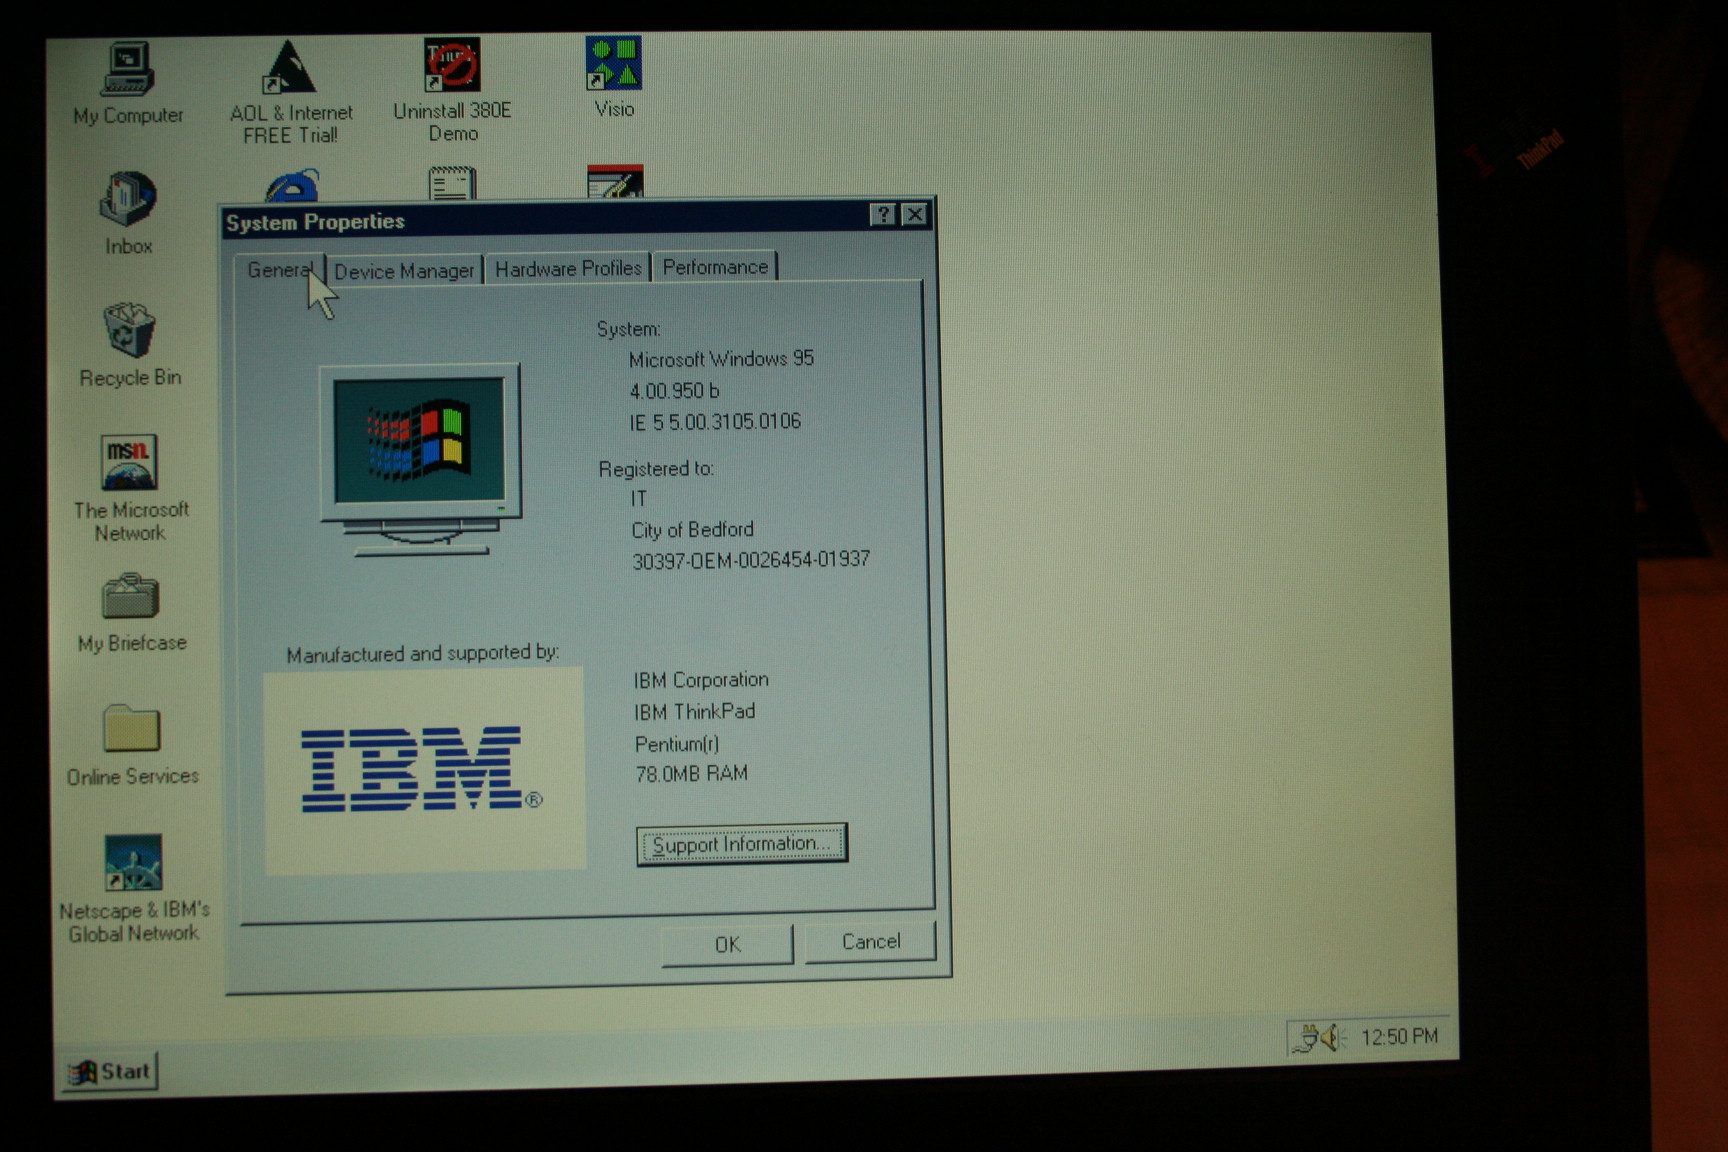Close the System Properties dialog
The width and height of the screenshot is (1728, 1152).
pyautogui.click(x=914, y=214)
